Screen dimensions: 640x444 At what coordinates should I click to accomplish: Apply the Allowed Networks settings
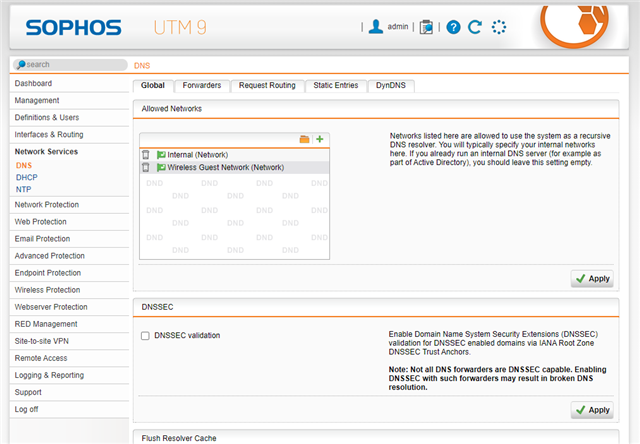[592, 279]
